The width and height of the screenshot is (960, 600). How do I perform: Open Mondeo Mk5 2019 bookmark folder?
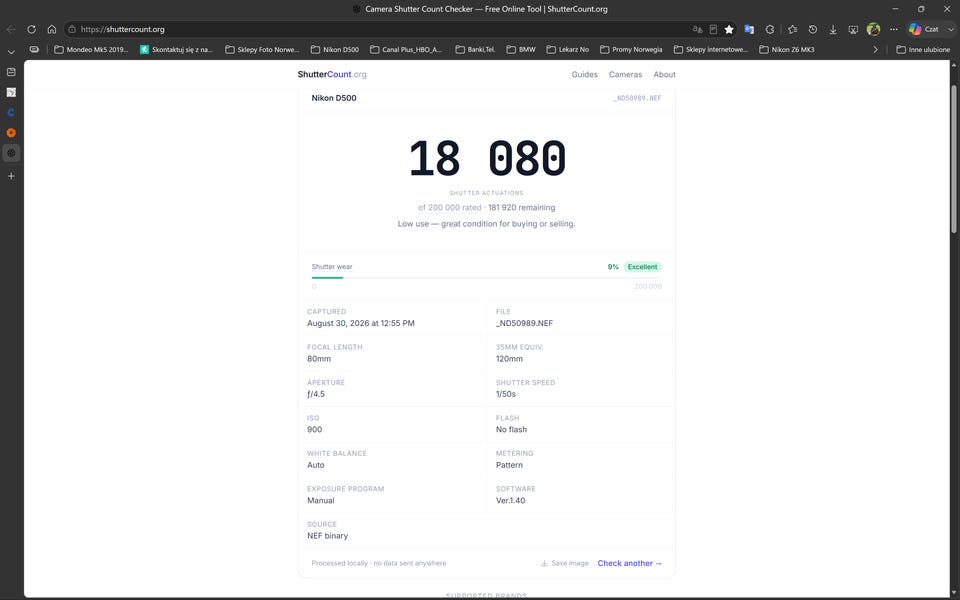pos(91,50)
